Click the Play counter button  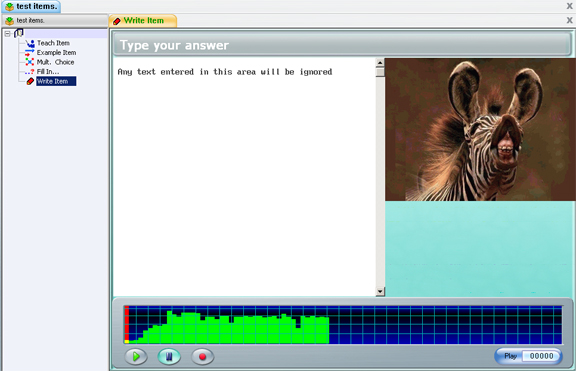(528, 356)
